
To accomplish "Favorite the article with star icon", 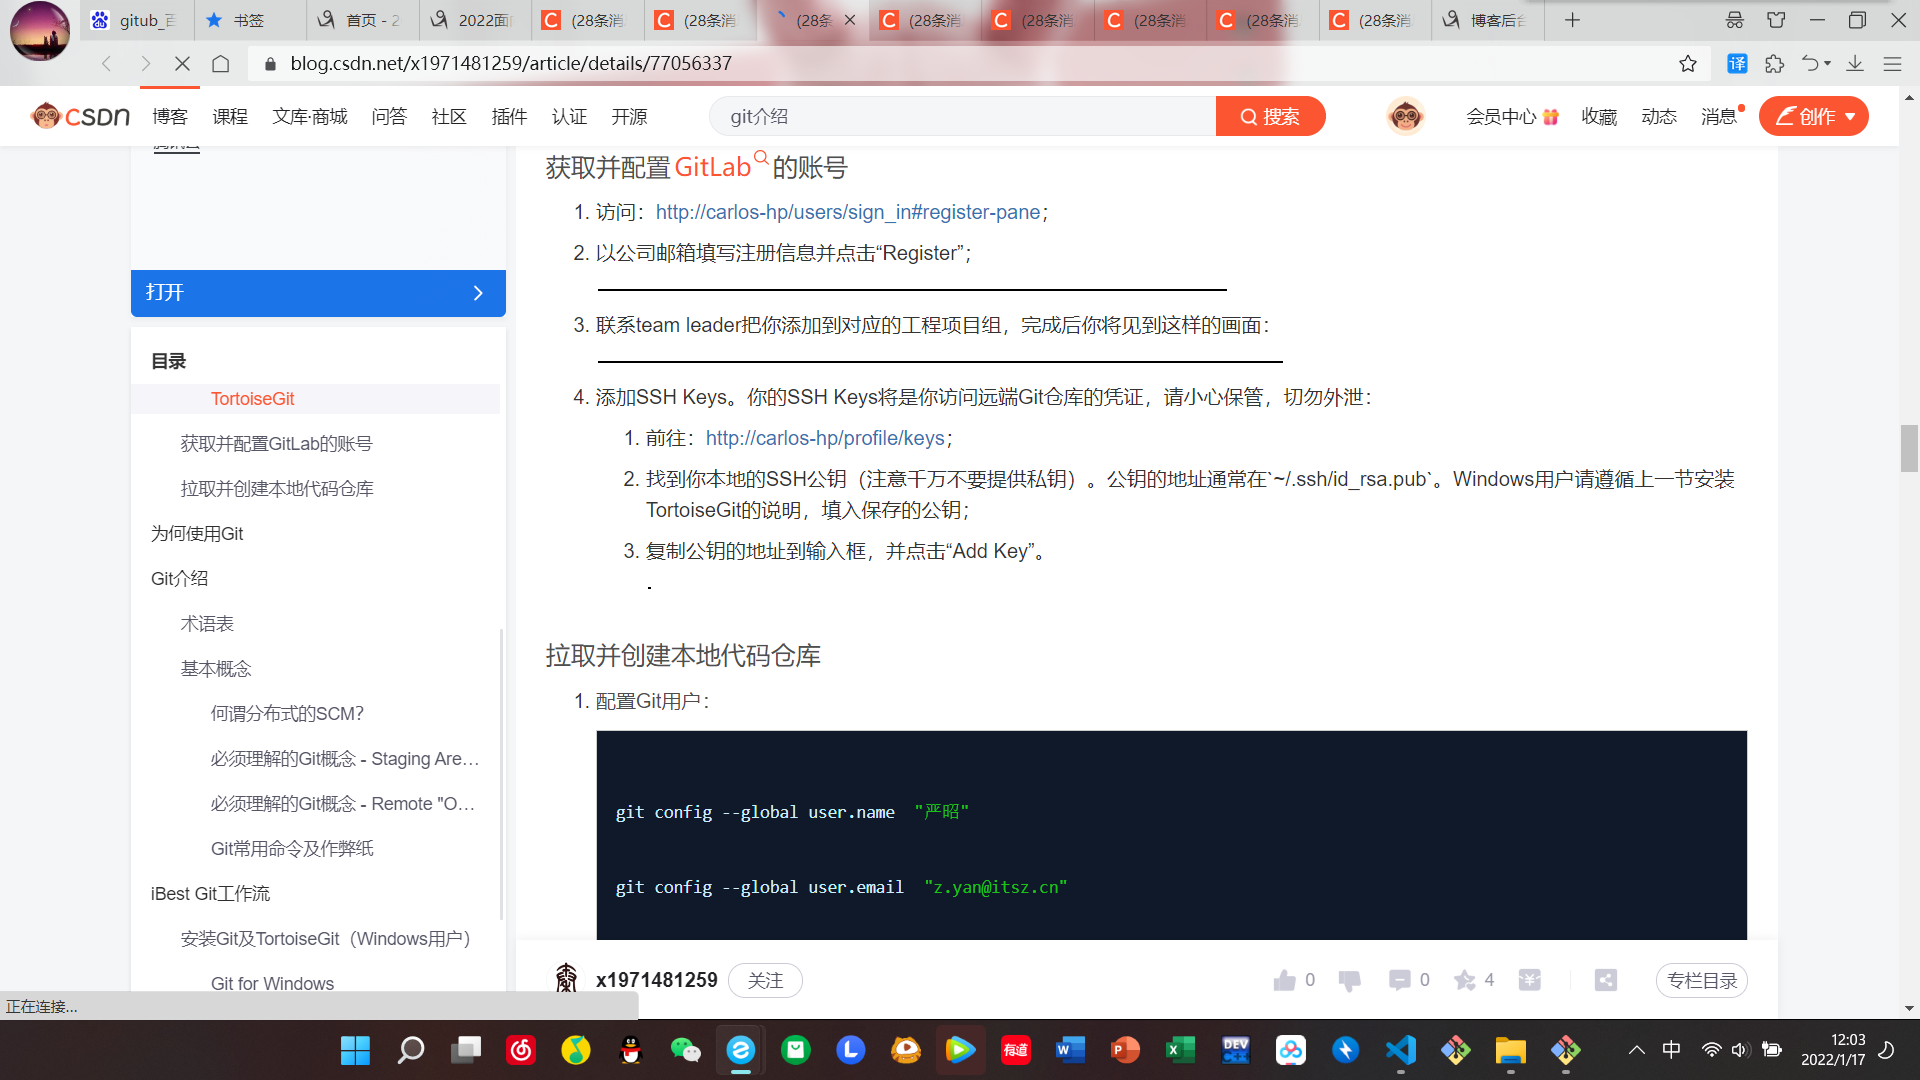I will [x=1465, y=980].
